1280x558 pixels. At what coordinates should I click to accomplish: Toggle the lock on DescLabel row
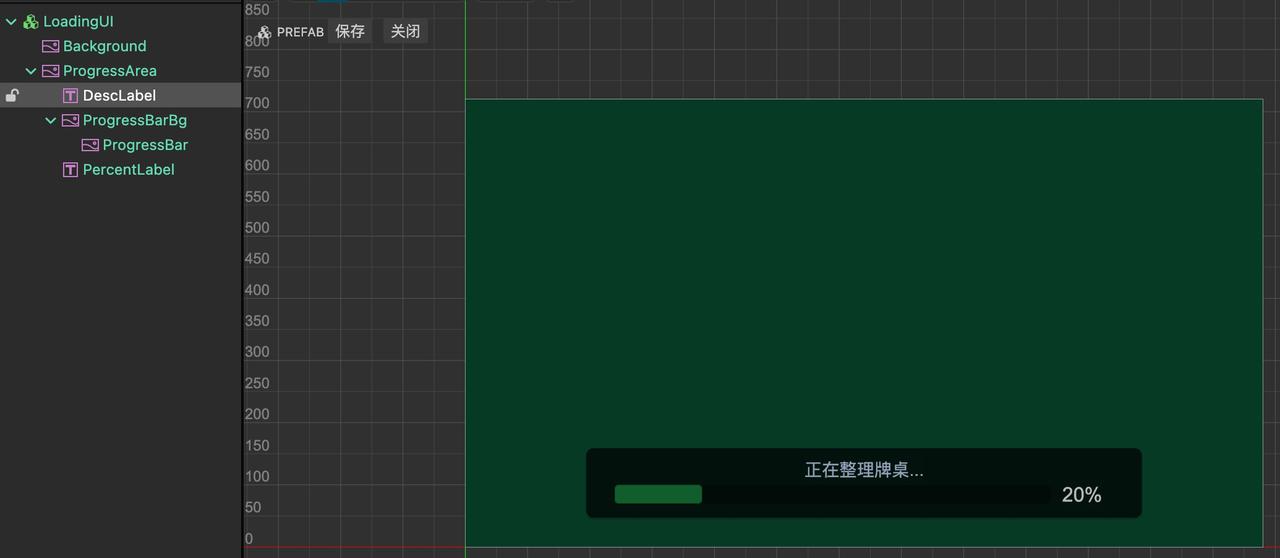point(12,96)
